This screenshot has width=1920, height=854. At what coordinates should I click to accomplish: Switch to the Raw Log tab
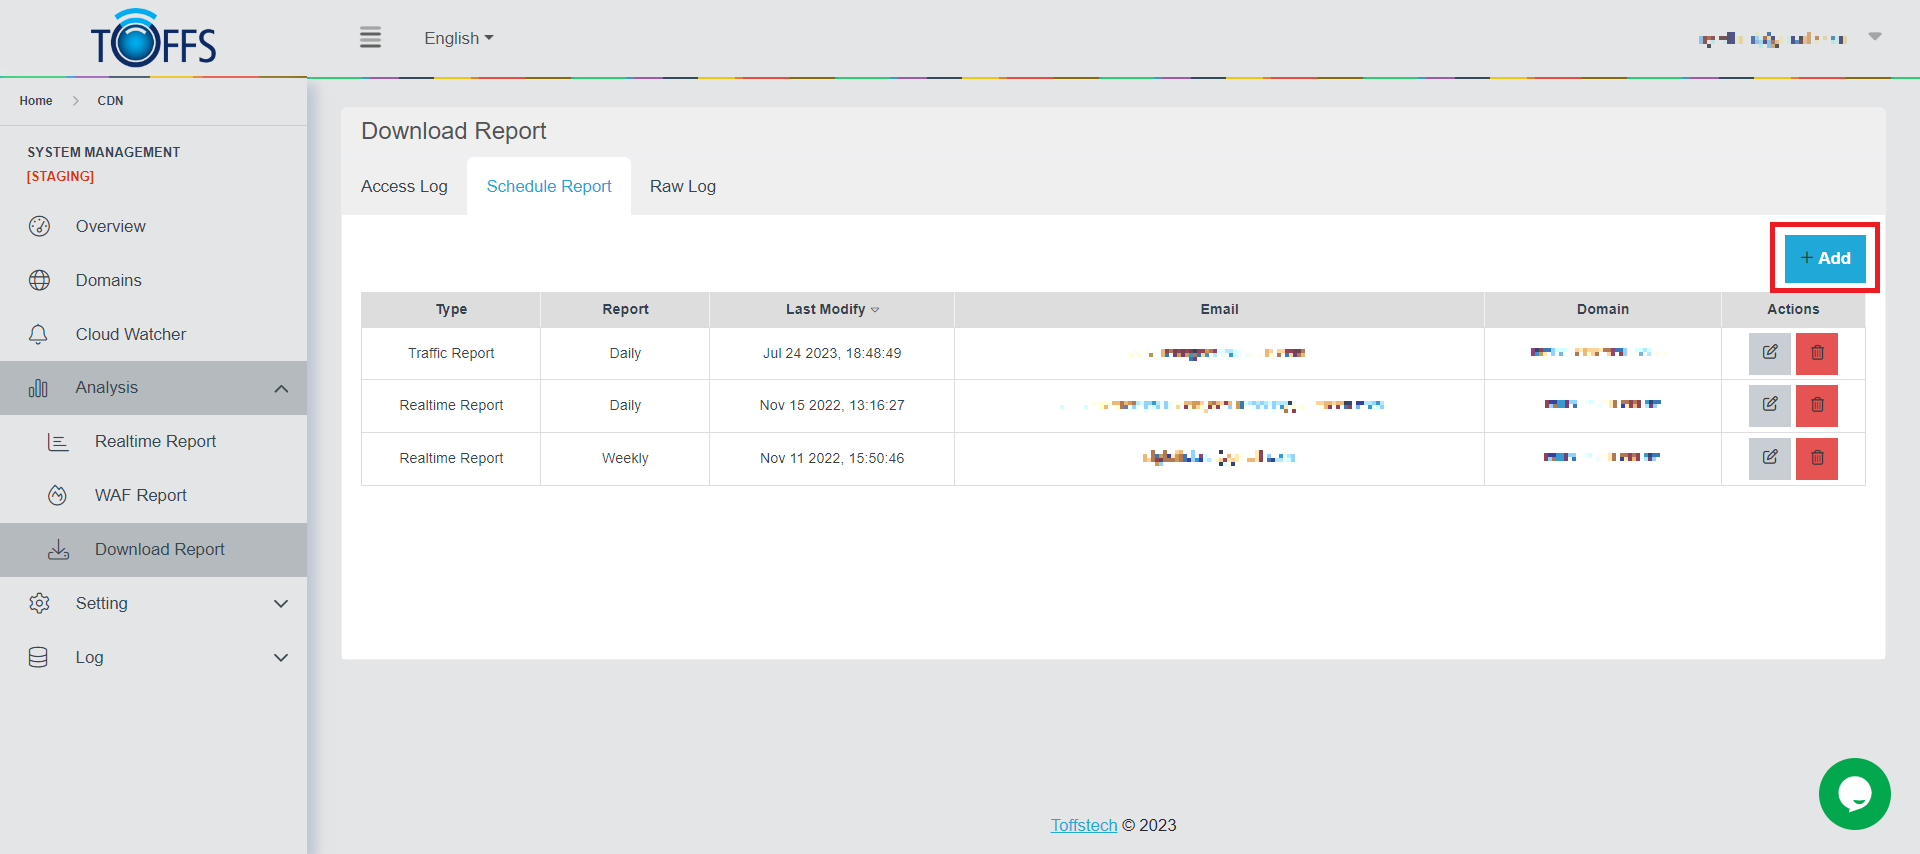pyautogui.click(x=682, y=187)
